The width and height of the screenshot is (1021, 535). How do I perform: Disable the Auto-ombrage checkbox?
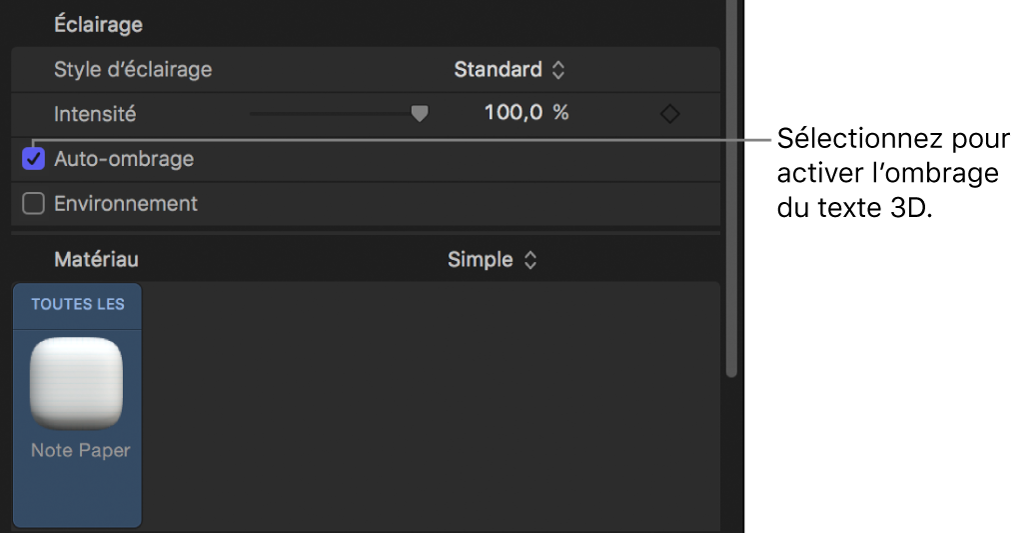pos(34,159)
